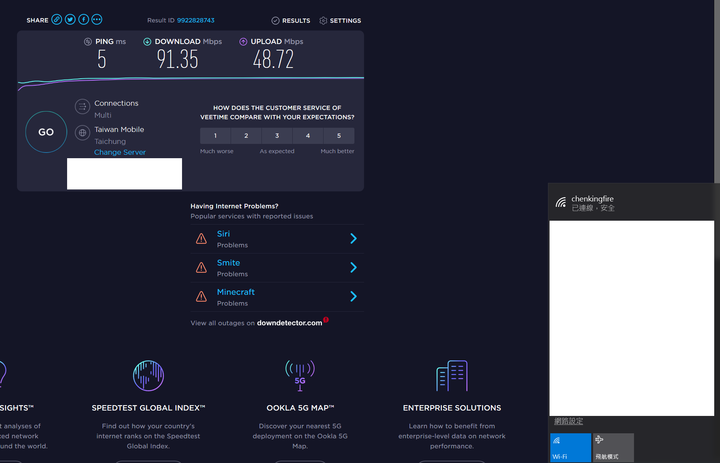
Task: Copy the share link icon
Action: [x=56, y=19]
